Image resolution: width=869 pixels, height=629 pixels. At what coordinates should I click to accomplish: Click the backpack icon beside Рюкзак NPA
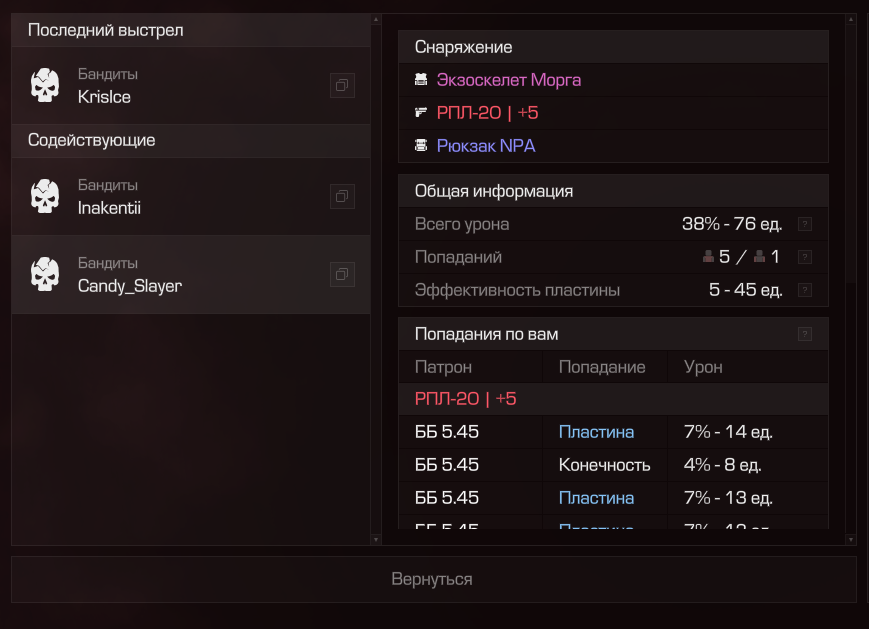click(x=421, y=146)
